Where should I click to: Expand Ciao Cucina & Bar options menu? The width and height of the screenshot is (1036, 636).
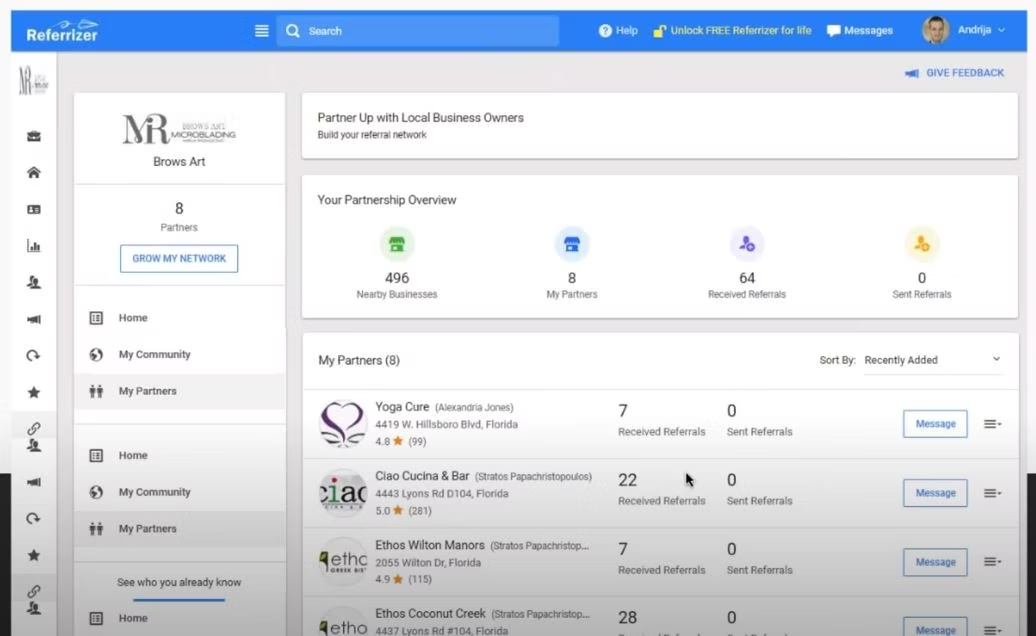click(x=992, y=493)
